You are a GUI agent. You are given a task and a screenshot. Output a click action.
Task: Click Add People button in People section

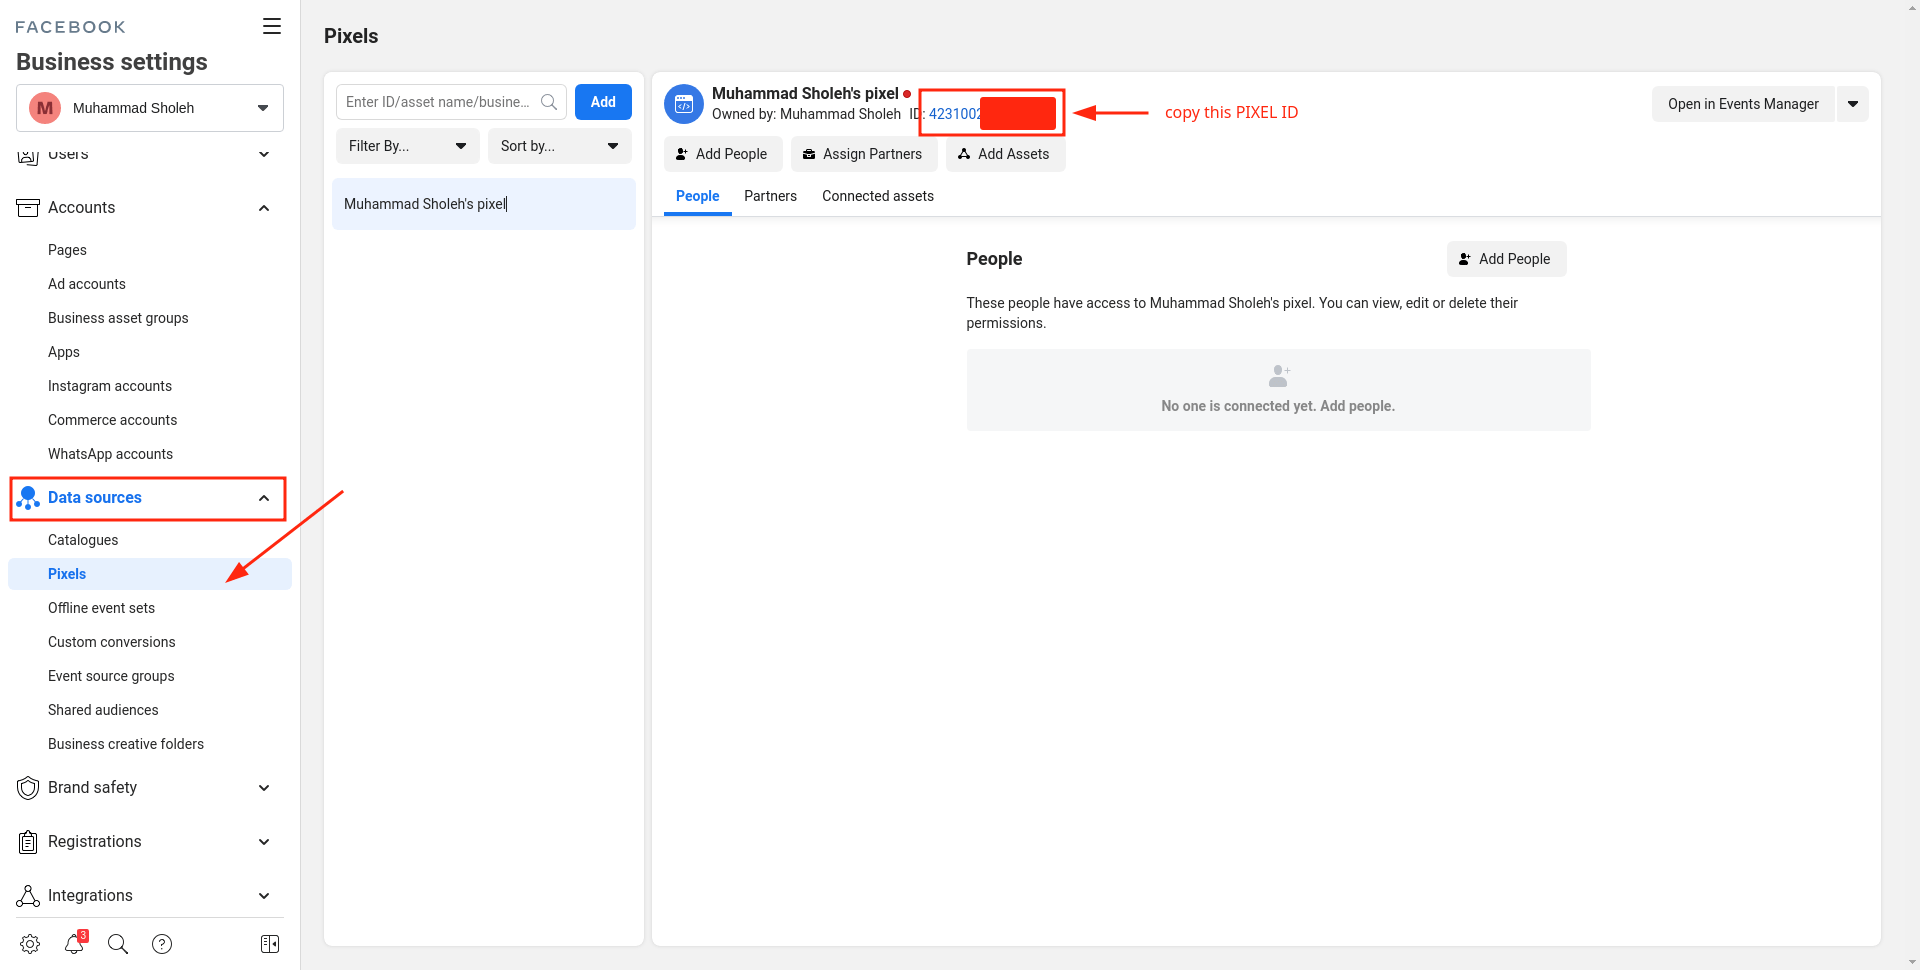(x=1506, y=259)
